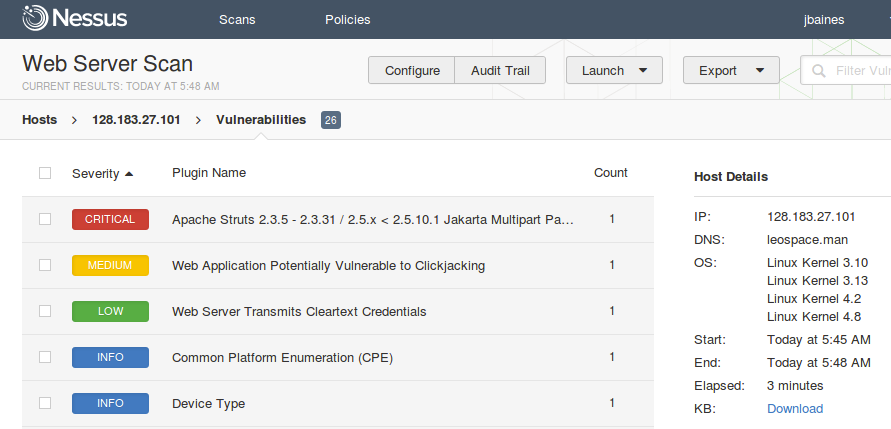Check the Common Platform Enumeration row

(45, 357)
